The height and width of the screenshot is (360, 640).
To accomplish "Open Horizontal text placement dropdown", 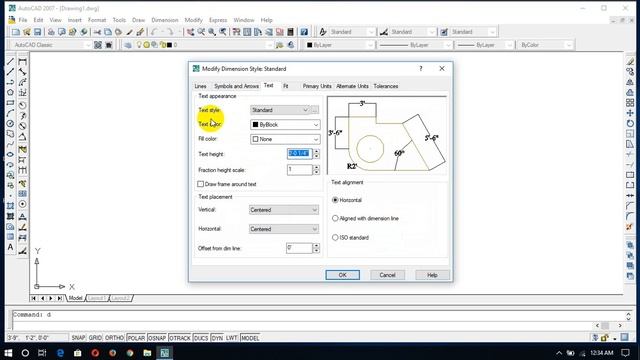I will (284, 229).
